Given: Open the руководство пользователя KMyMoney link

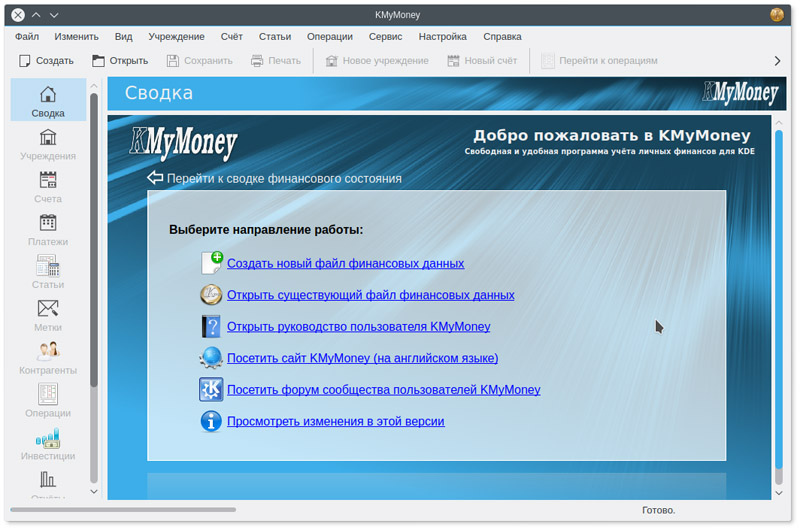Looking at the screenshot, I should 359,327.
